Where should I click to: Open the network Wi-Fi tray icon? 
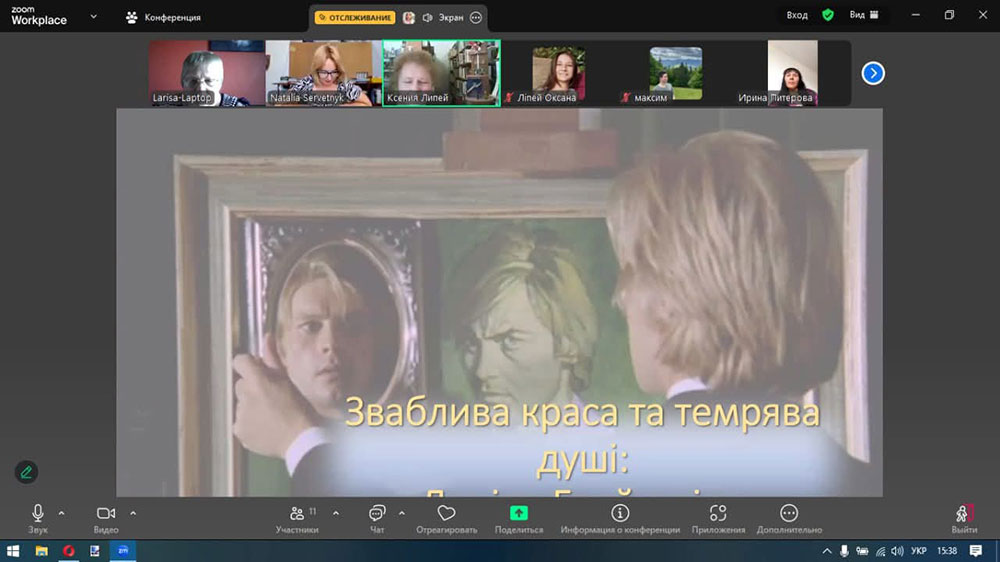(x=880, y=551)
